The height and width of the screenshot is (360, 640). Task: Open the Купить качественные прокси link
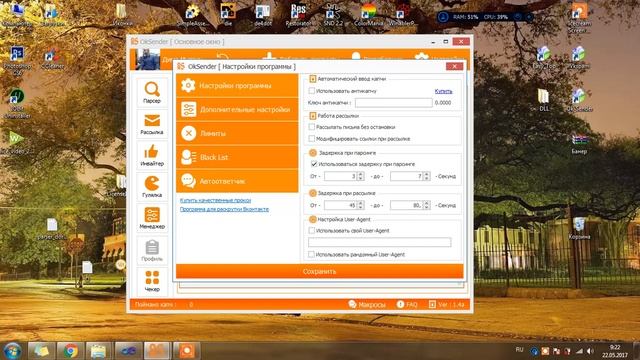click(216, 200)
